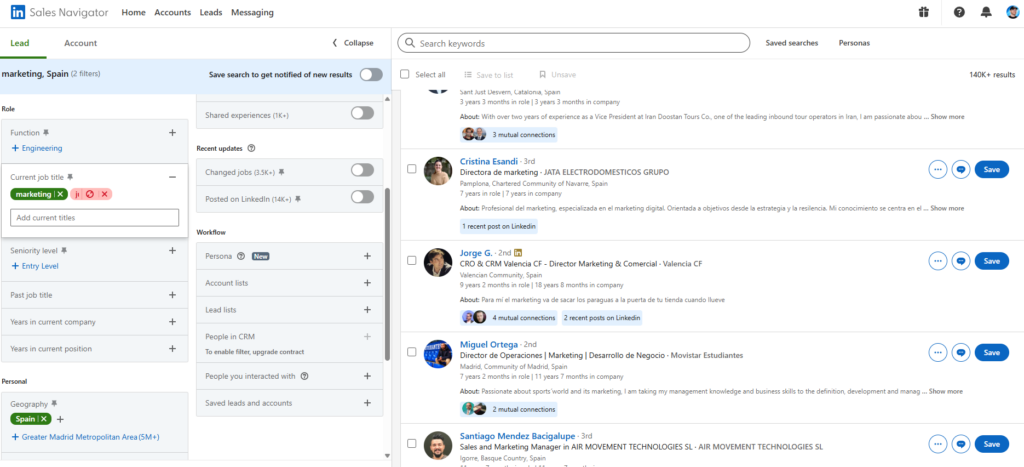The image size is (1024, 467).
Task: Expand Saved leads and accounts filter
Action: click(x=367, y=403)
